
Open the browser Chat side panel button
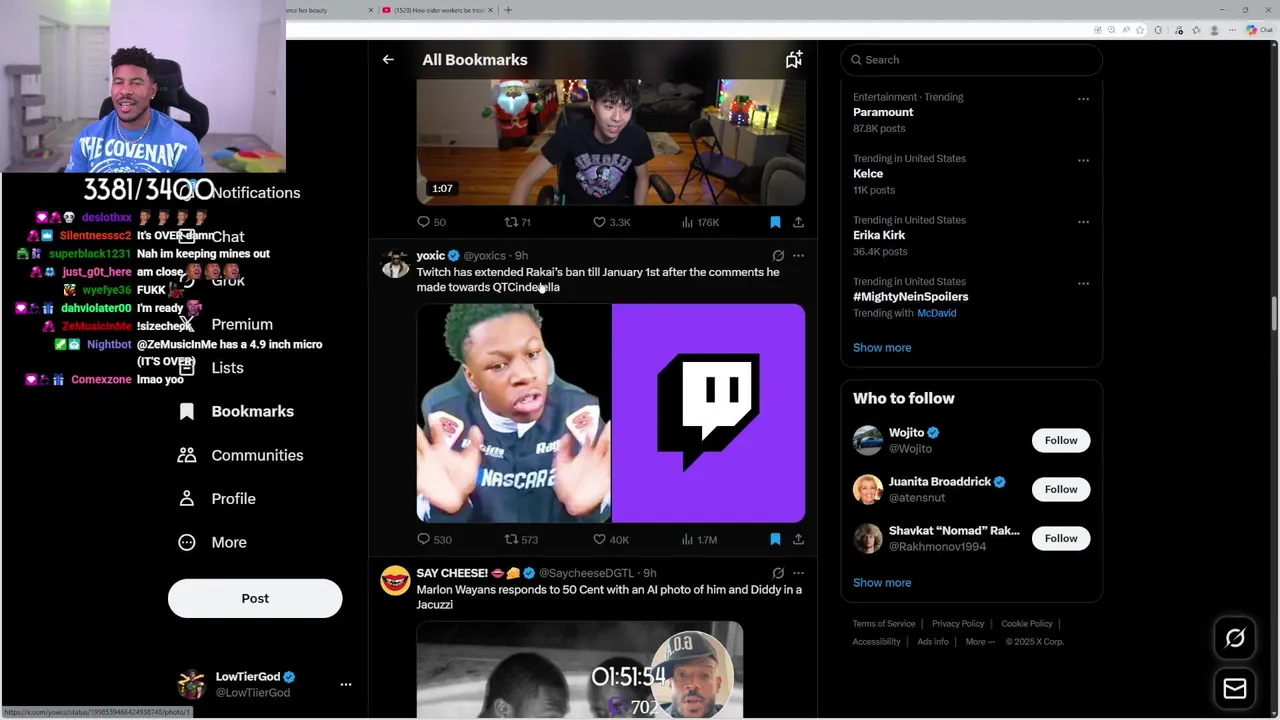pyautogui.click(x=1258, y=30)
